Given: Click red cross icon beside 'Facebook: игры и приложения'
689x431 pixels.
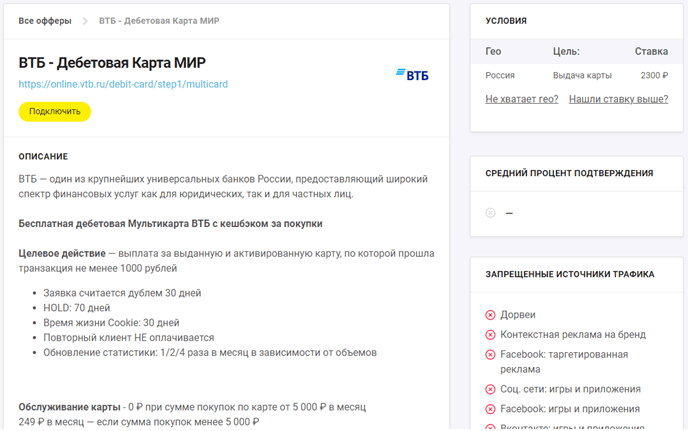Looking at the screenshot, I should (x=490, y=409).
